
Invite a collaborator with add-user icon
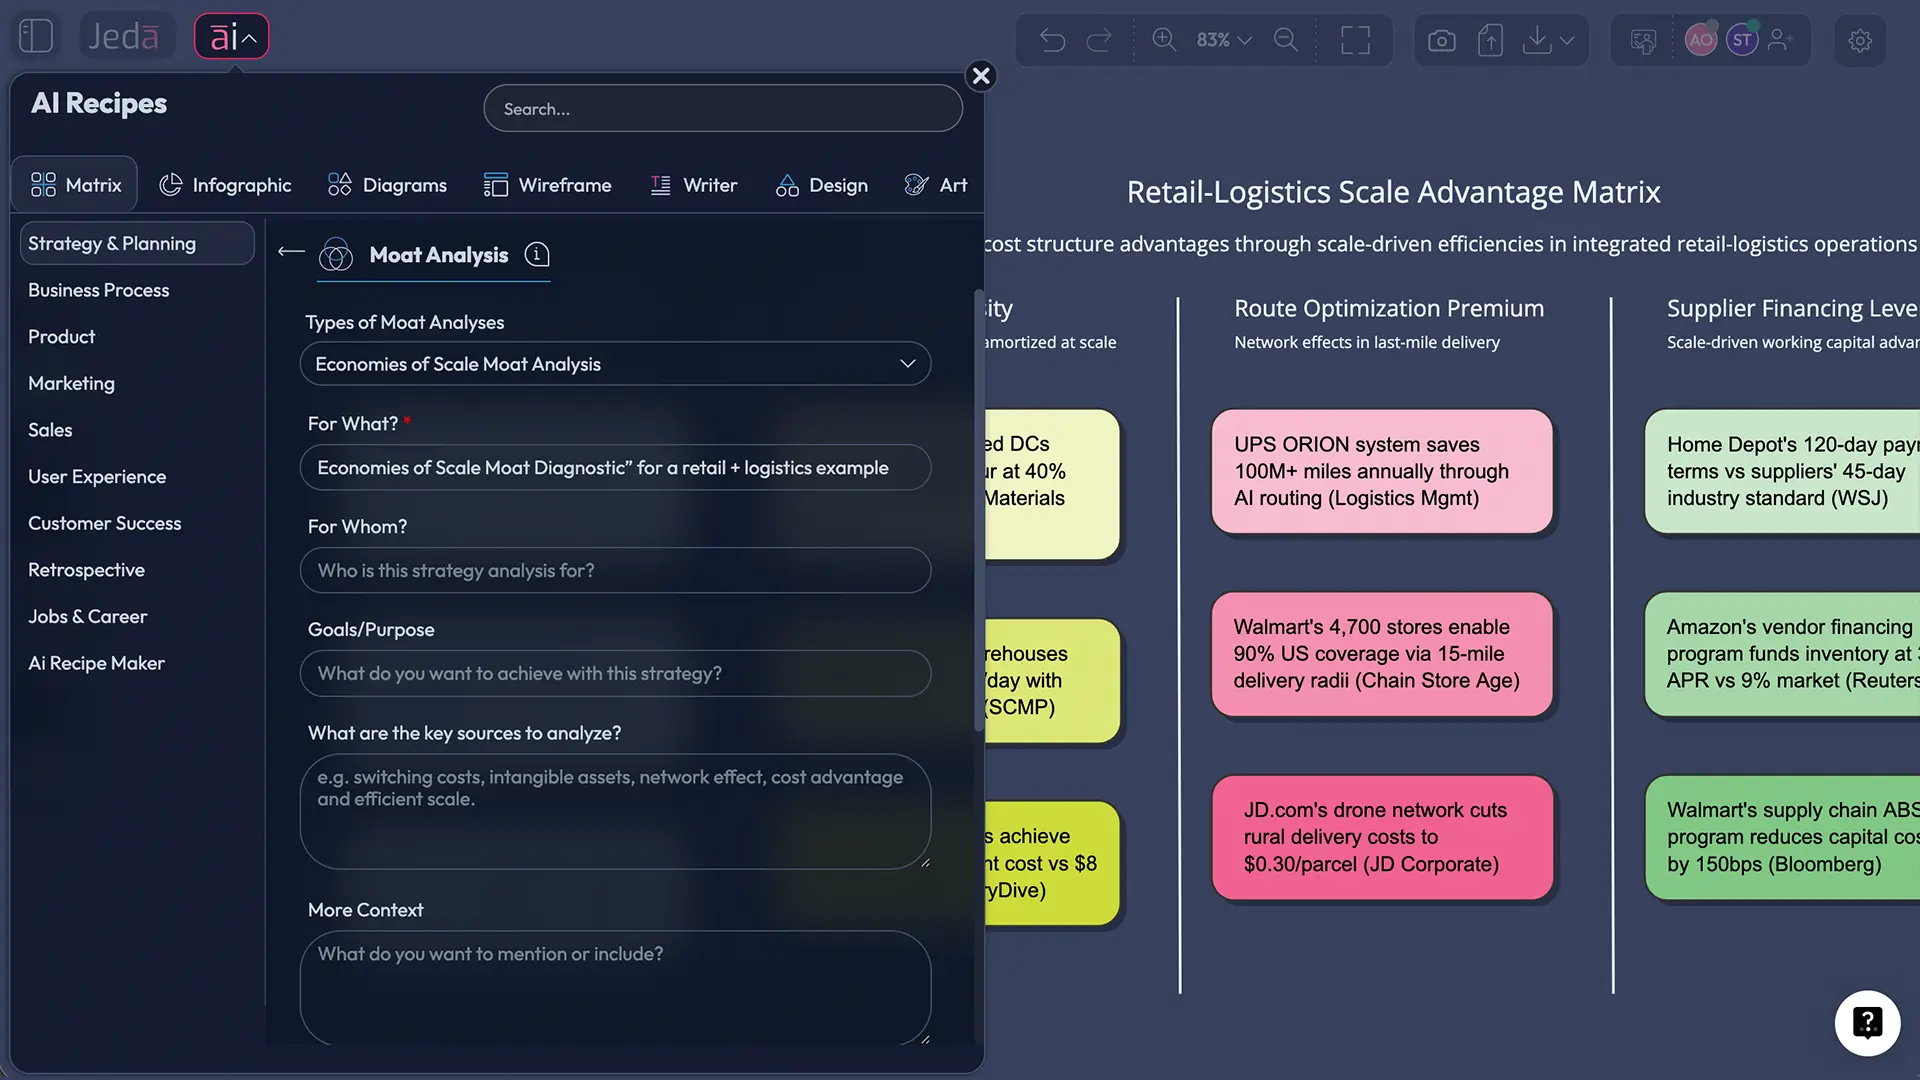coord(1780,40)
